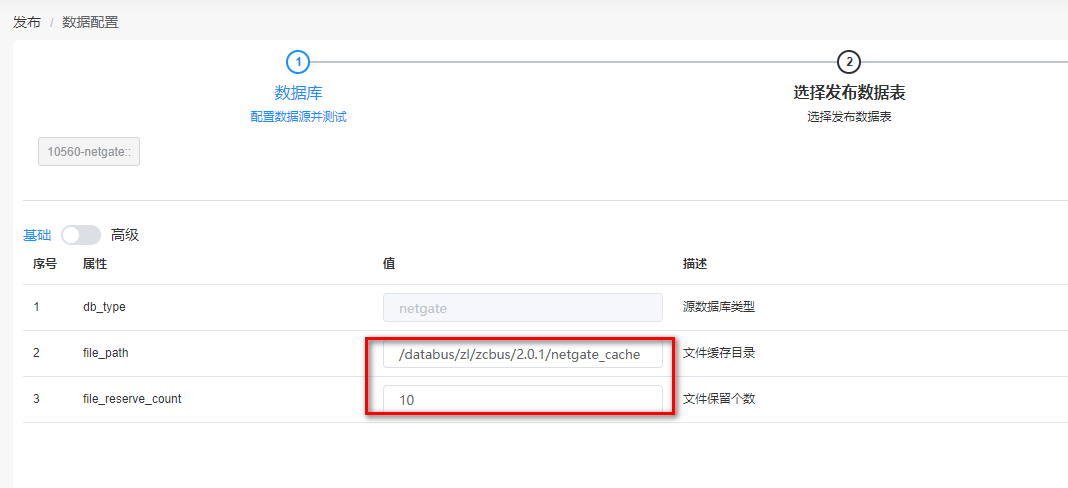Go to the 数据库 step title
The width and height of the screenshot is (1068, 488).
(x=298, y=93)
